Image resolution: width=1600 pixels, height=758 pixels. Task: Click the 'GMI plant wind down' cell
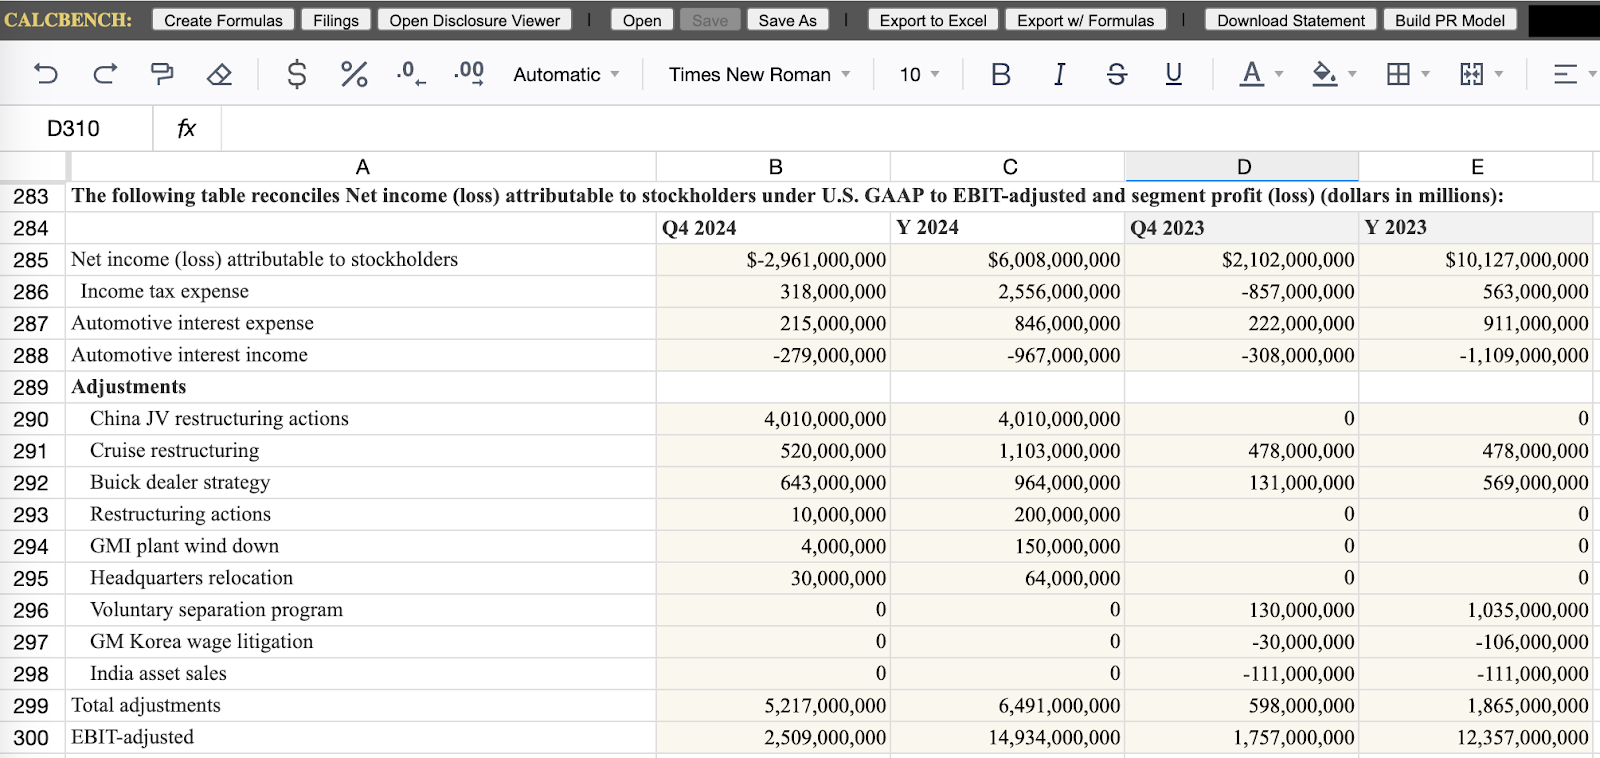point(361,546)
